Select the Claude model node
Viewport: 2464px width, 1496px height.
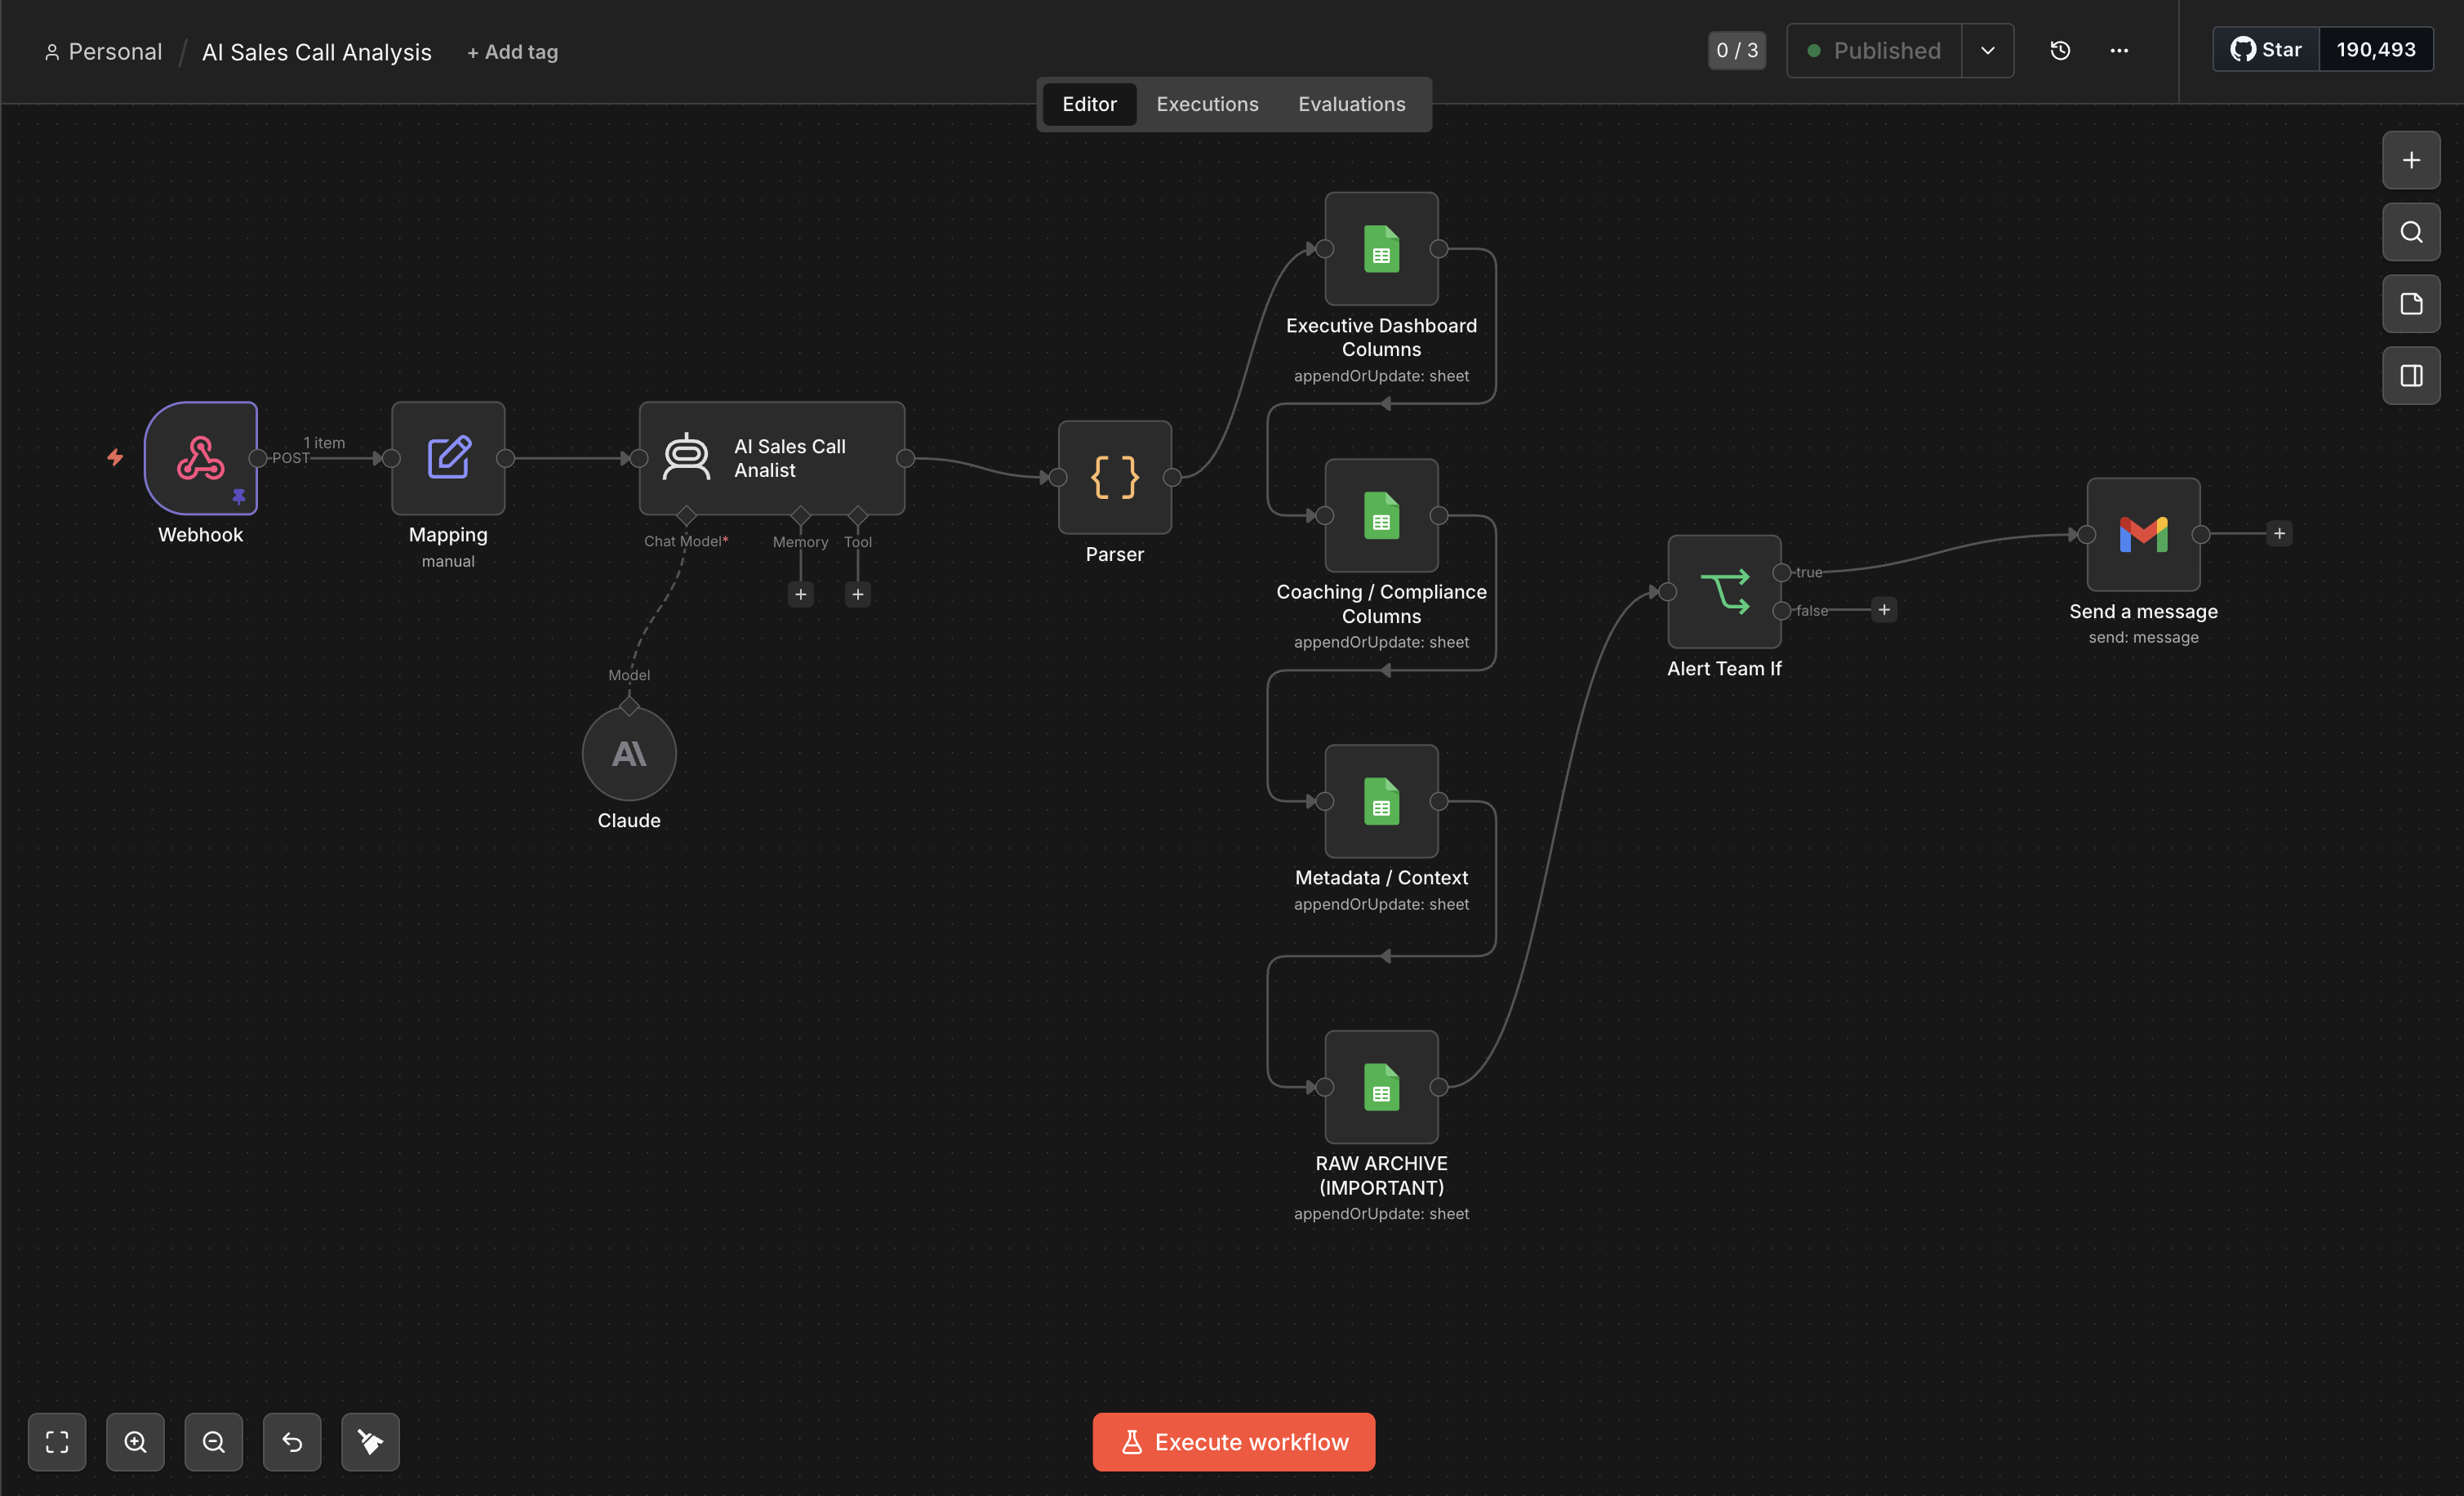629,753
